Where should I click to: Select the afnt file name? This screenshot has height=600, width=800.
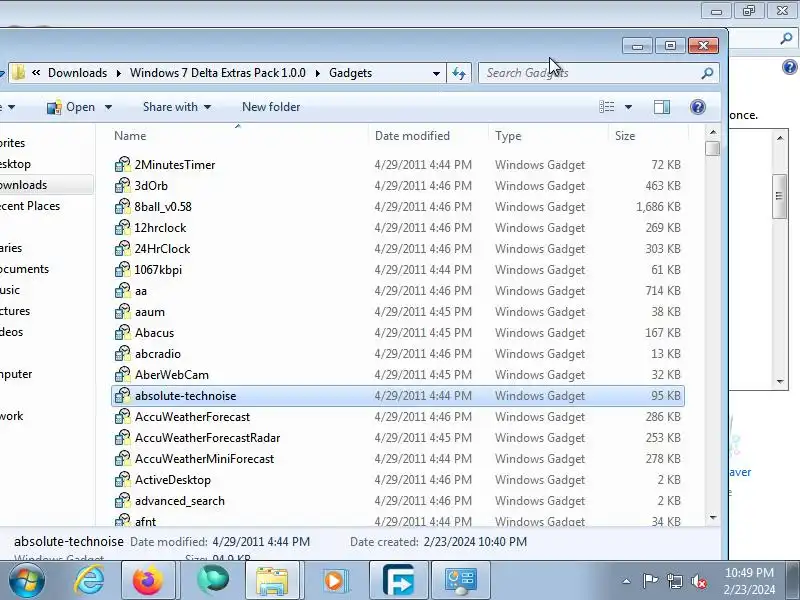click(x=145, y=521)
